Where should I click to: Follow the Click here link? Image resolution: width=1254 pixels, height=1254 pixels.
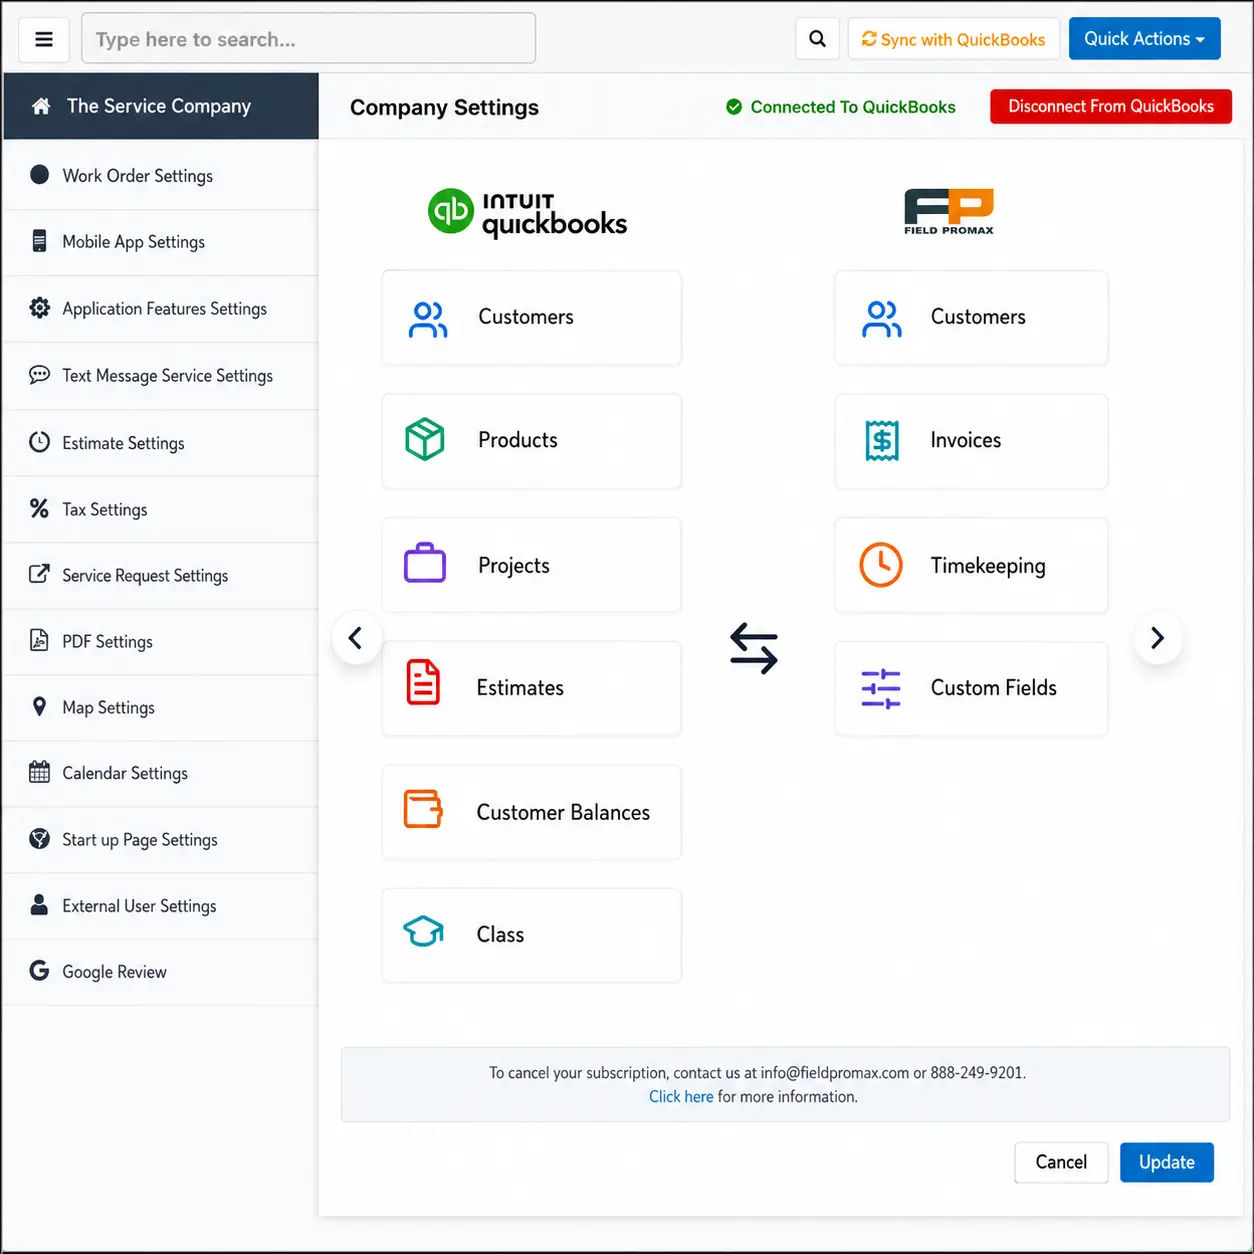pos(681,1096)
